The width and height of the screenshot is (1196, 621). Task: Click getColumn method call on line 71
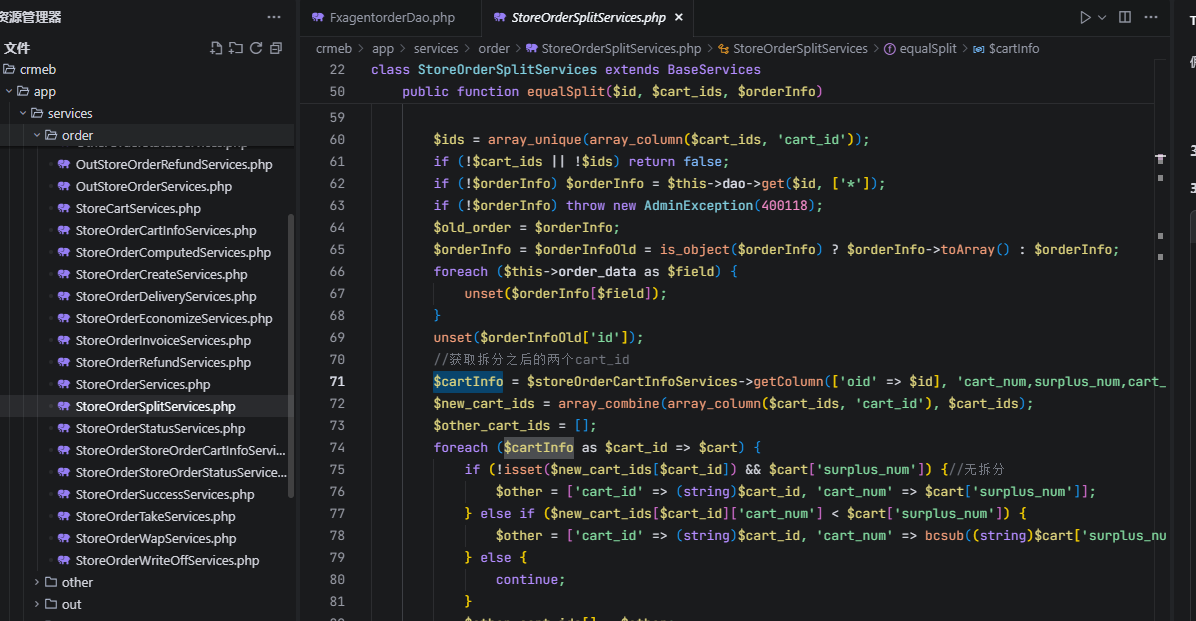tap(788, 381)
